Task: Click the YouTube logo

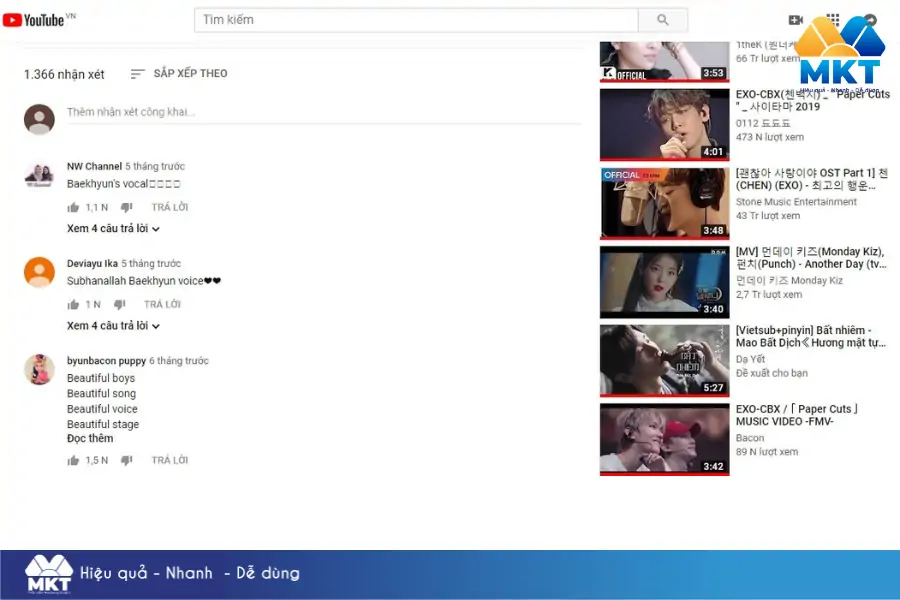Action: (x=38, y=17)
